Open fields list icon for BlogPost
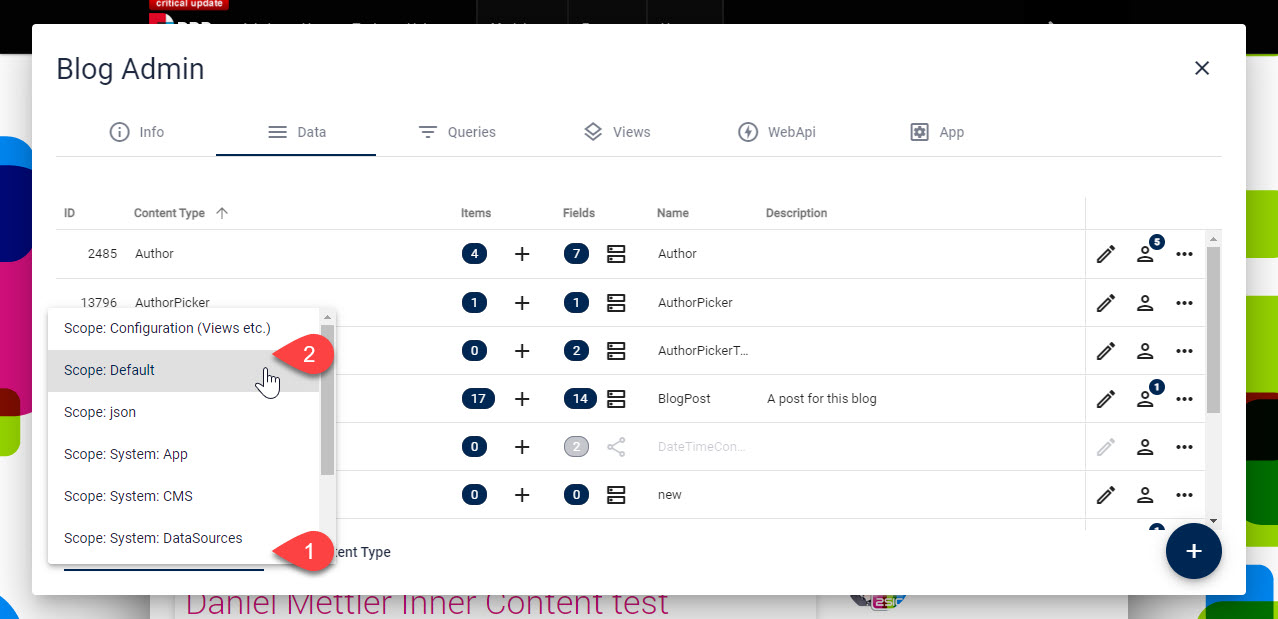The height and width of the screenshot is (619, 1278). pos(616,398)
